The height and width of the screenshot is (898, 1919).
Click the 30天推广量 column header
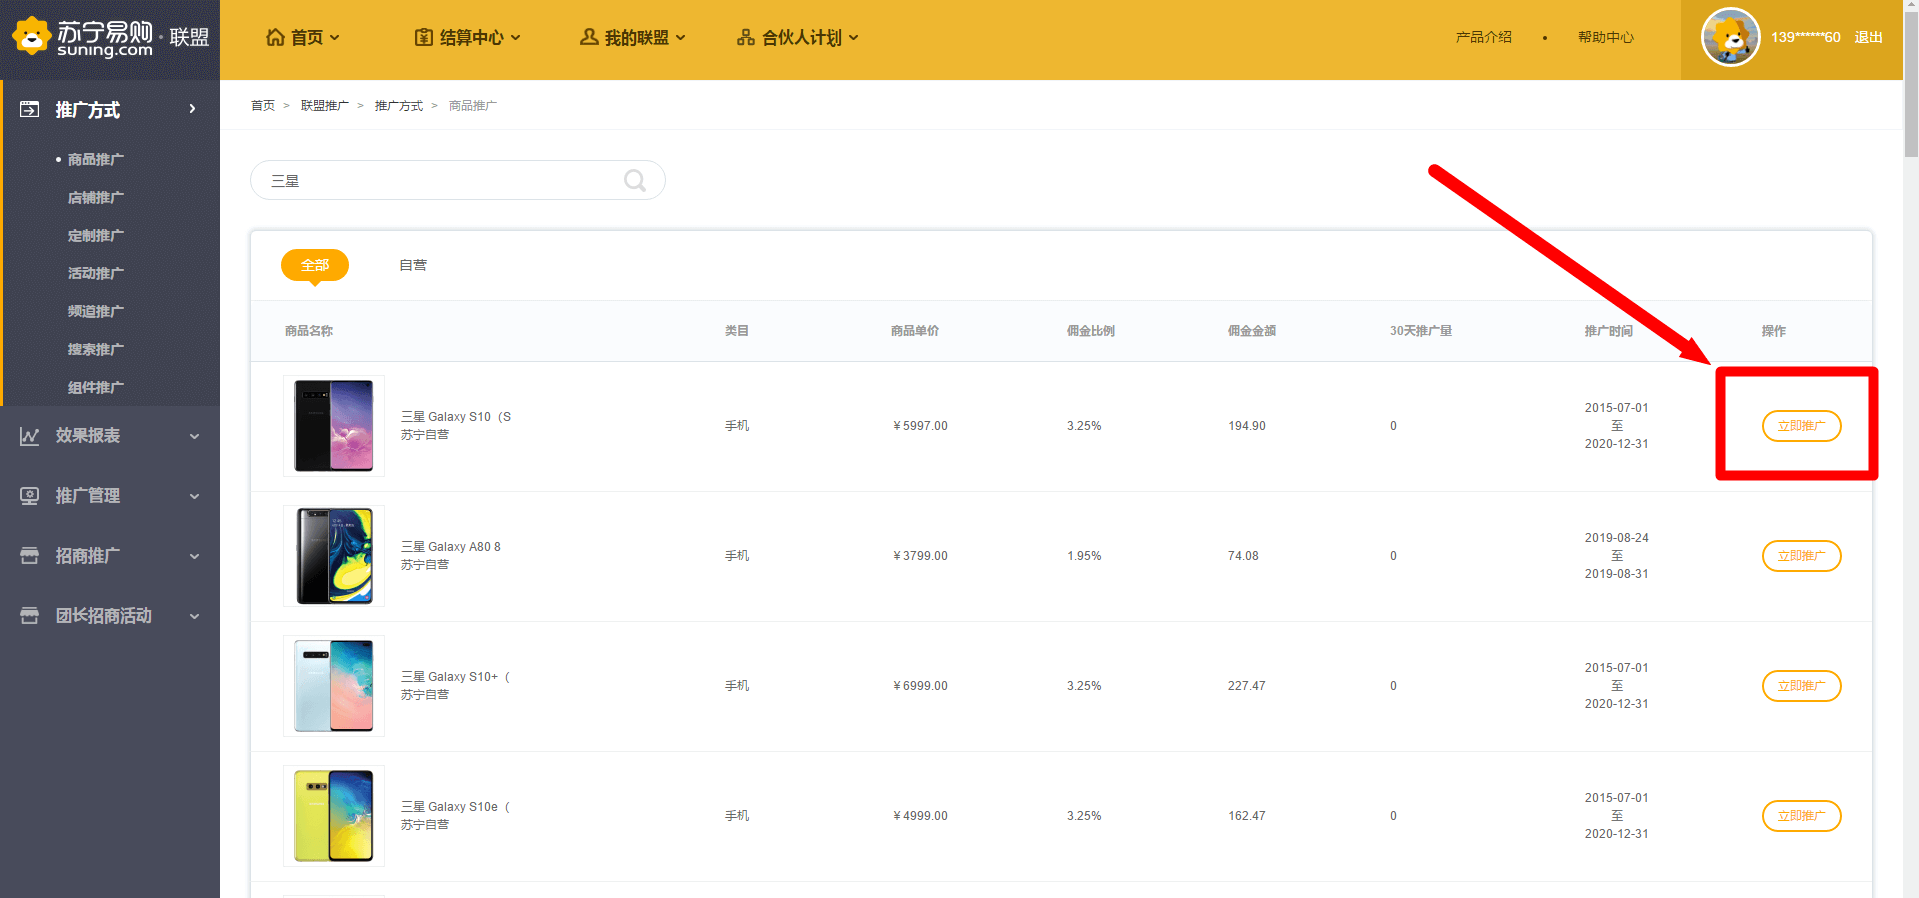(x=1421, y=331)
